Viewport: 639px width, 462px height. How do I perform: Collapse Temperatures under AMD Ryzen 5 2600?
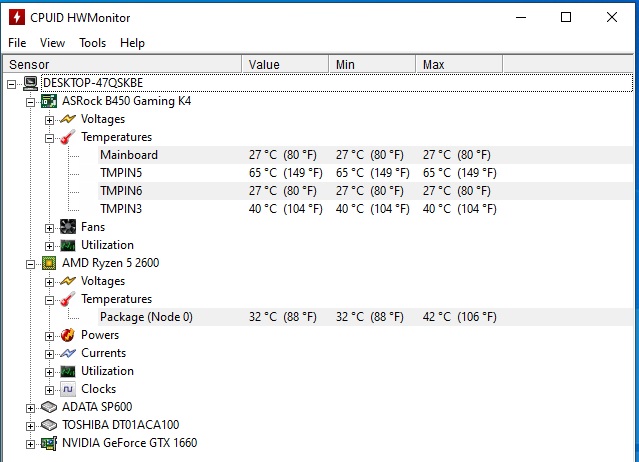(49, 301)
